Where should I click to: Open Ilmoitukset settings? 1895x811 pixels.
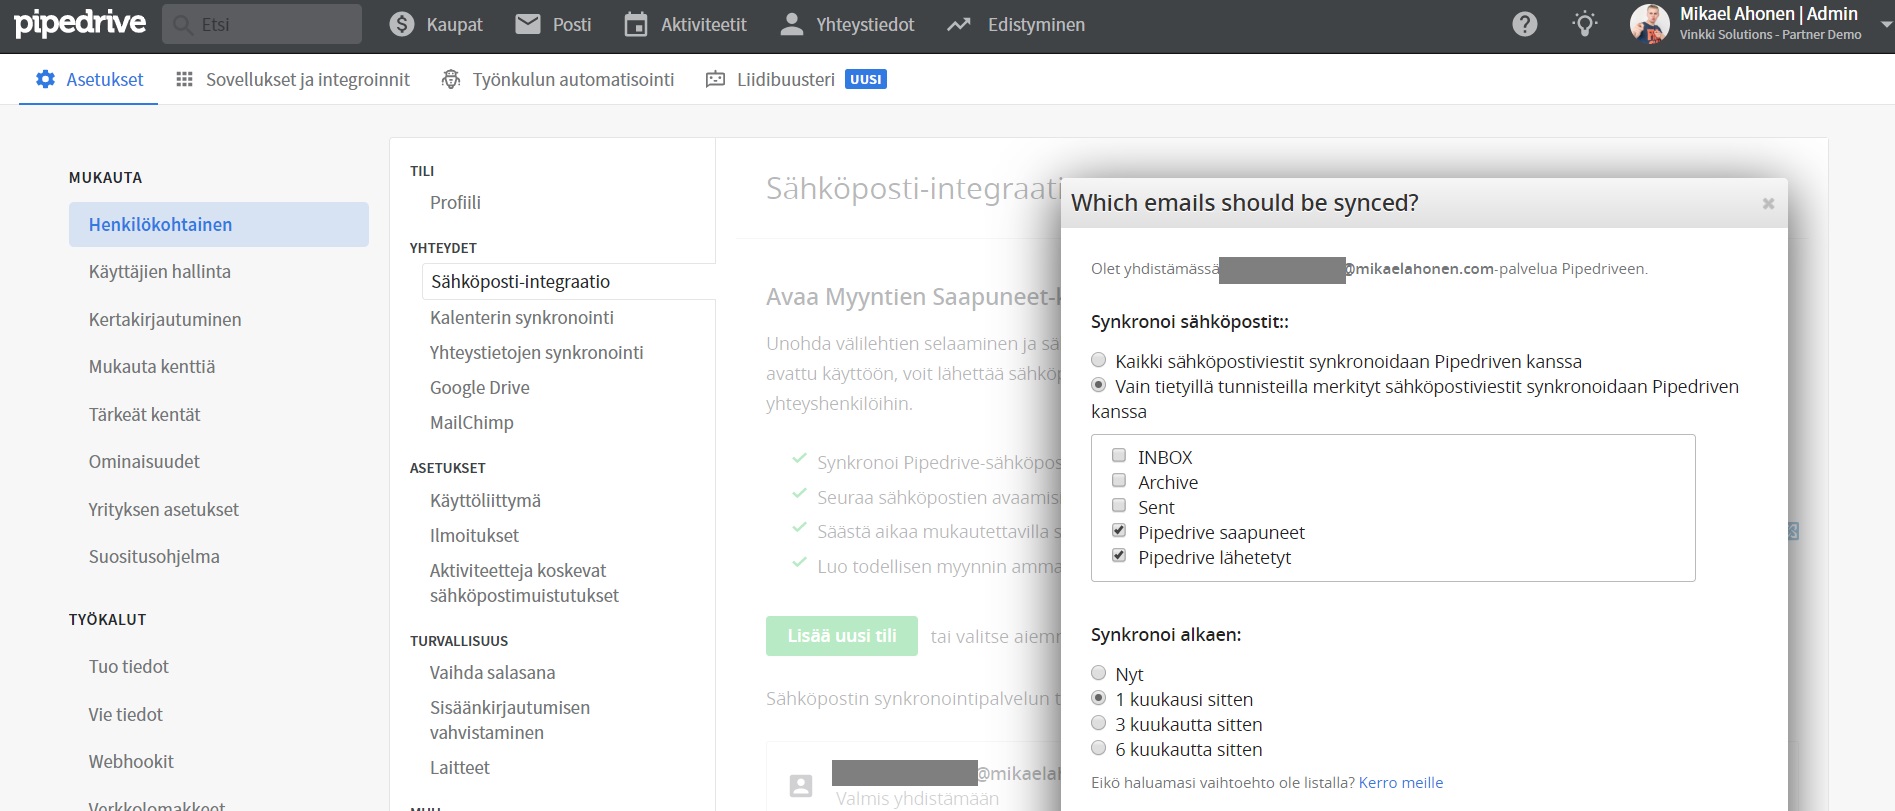474,536
